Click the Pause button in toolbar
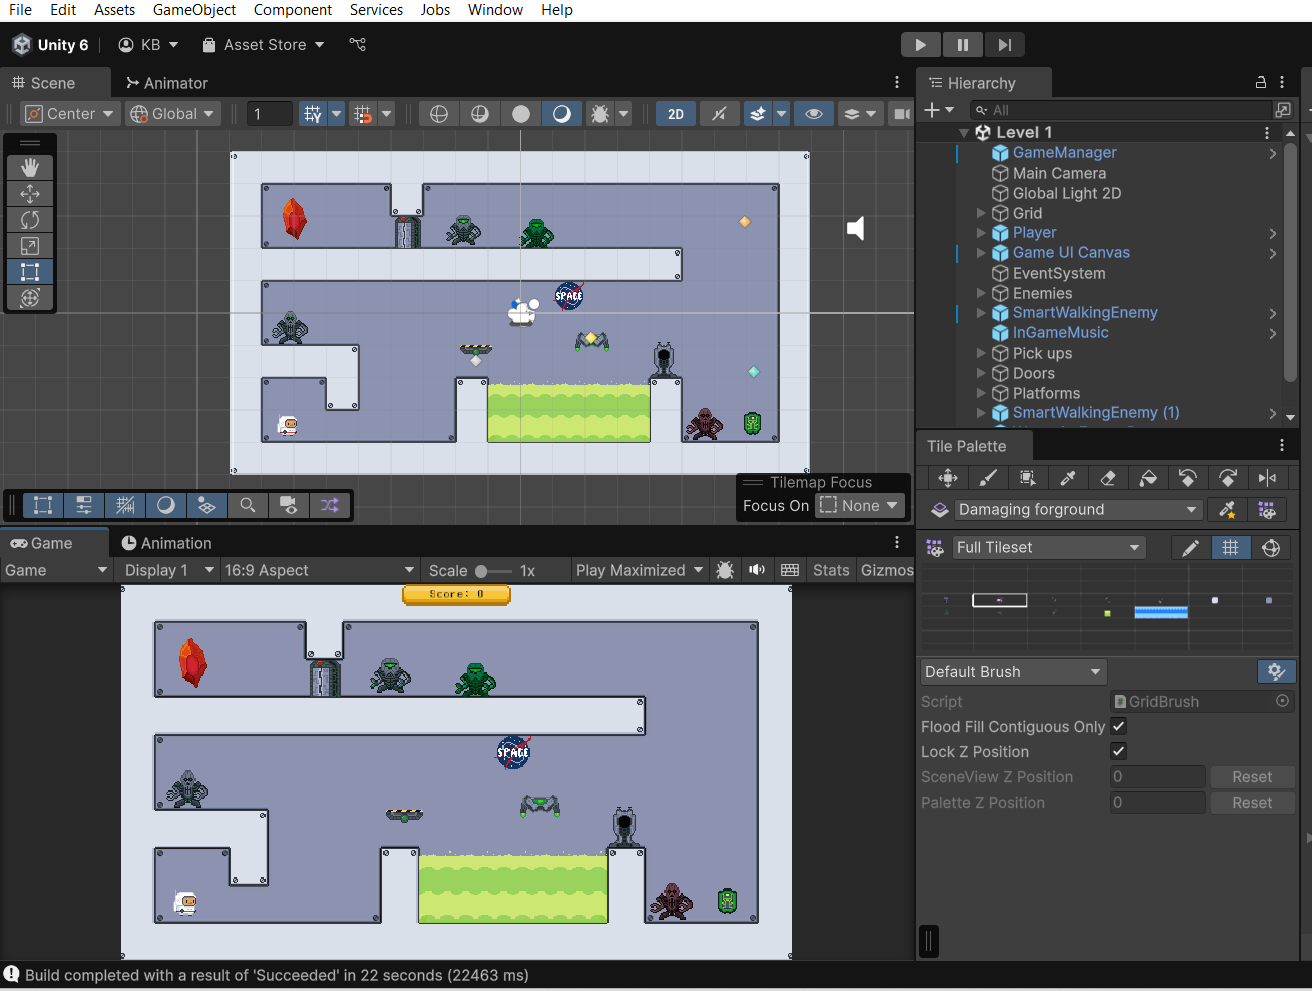 pos(962,45)
